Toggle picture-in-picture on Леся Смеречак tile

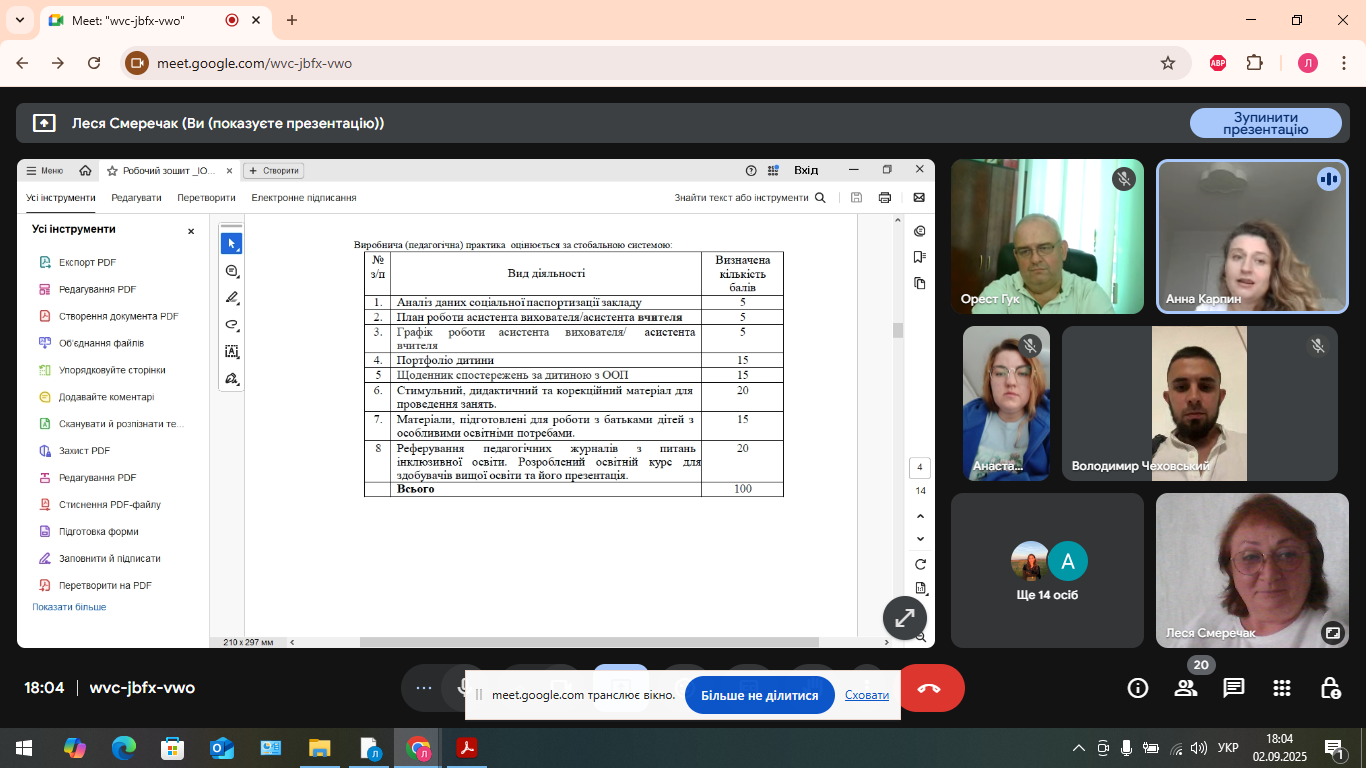1332,632
